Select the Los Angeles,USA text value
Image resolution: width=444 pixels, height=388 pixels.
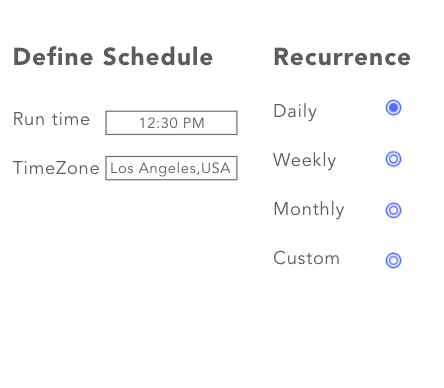(170, 168)
